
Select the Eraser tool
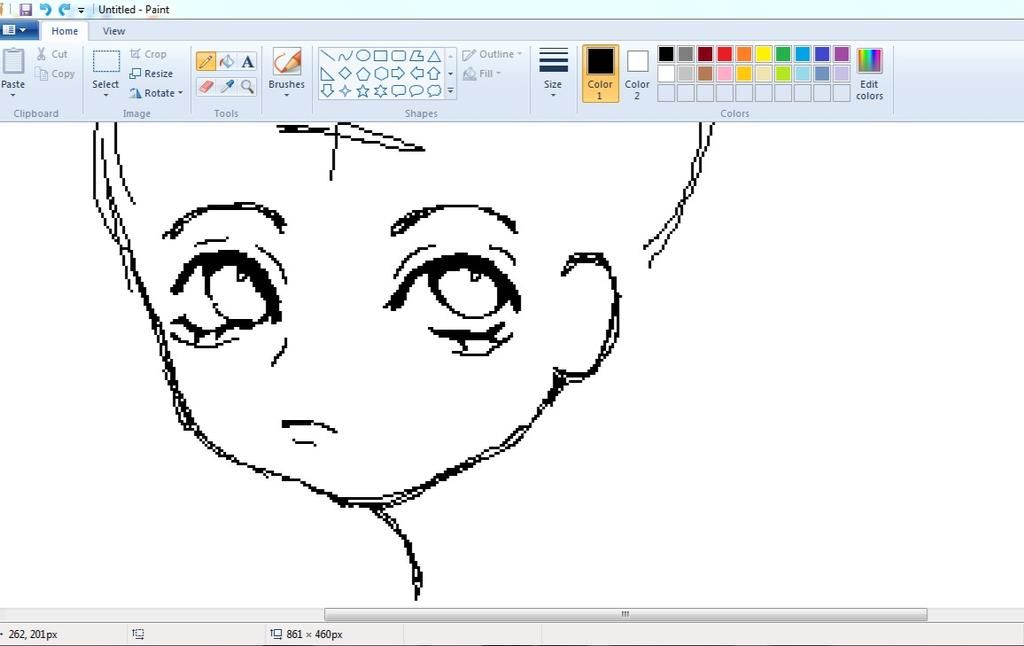point(206,86)
